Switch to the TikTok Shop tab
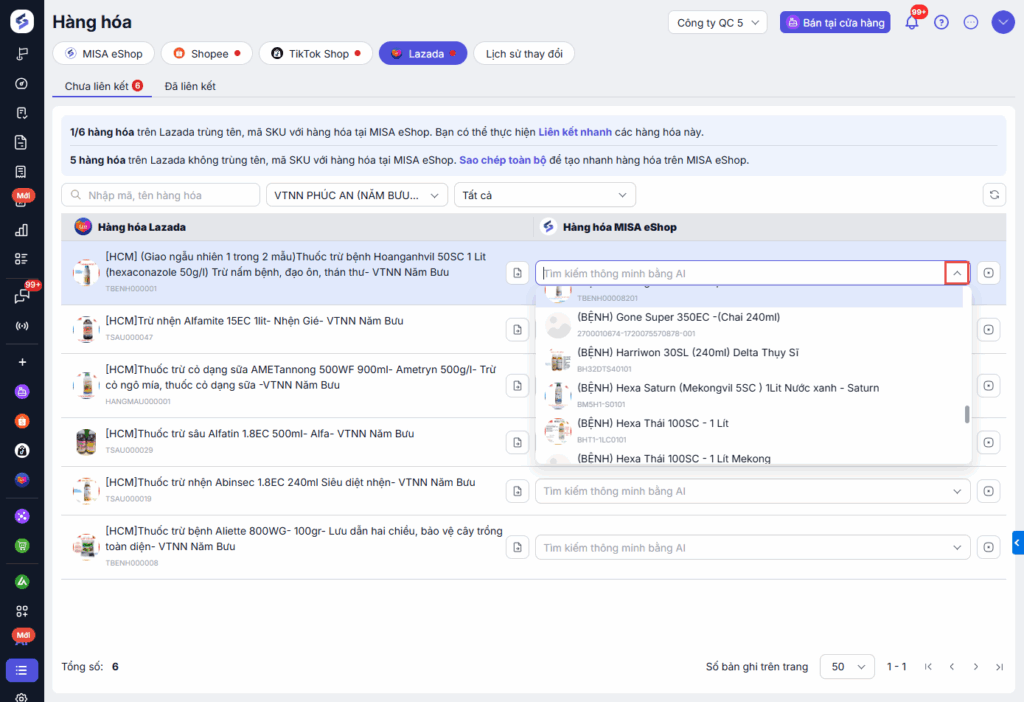This screenshot has height=702, width=1024. (x=315, y=54)
